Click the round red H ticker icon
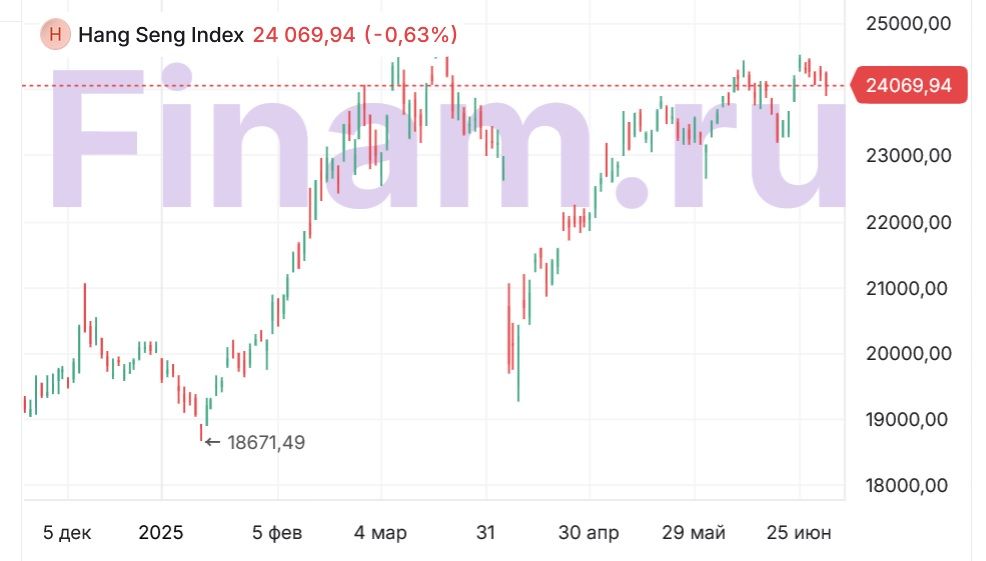This screenshot has width=986, height=561. [55, 35]
